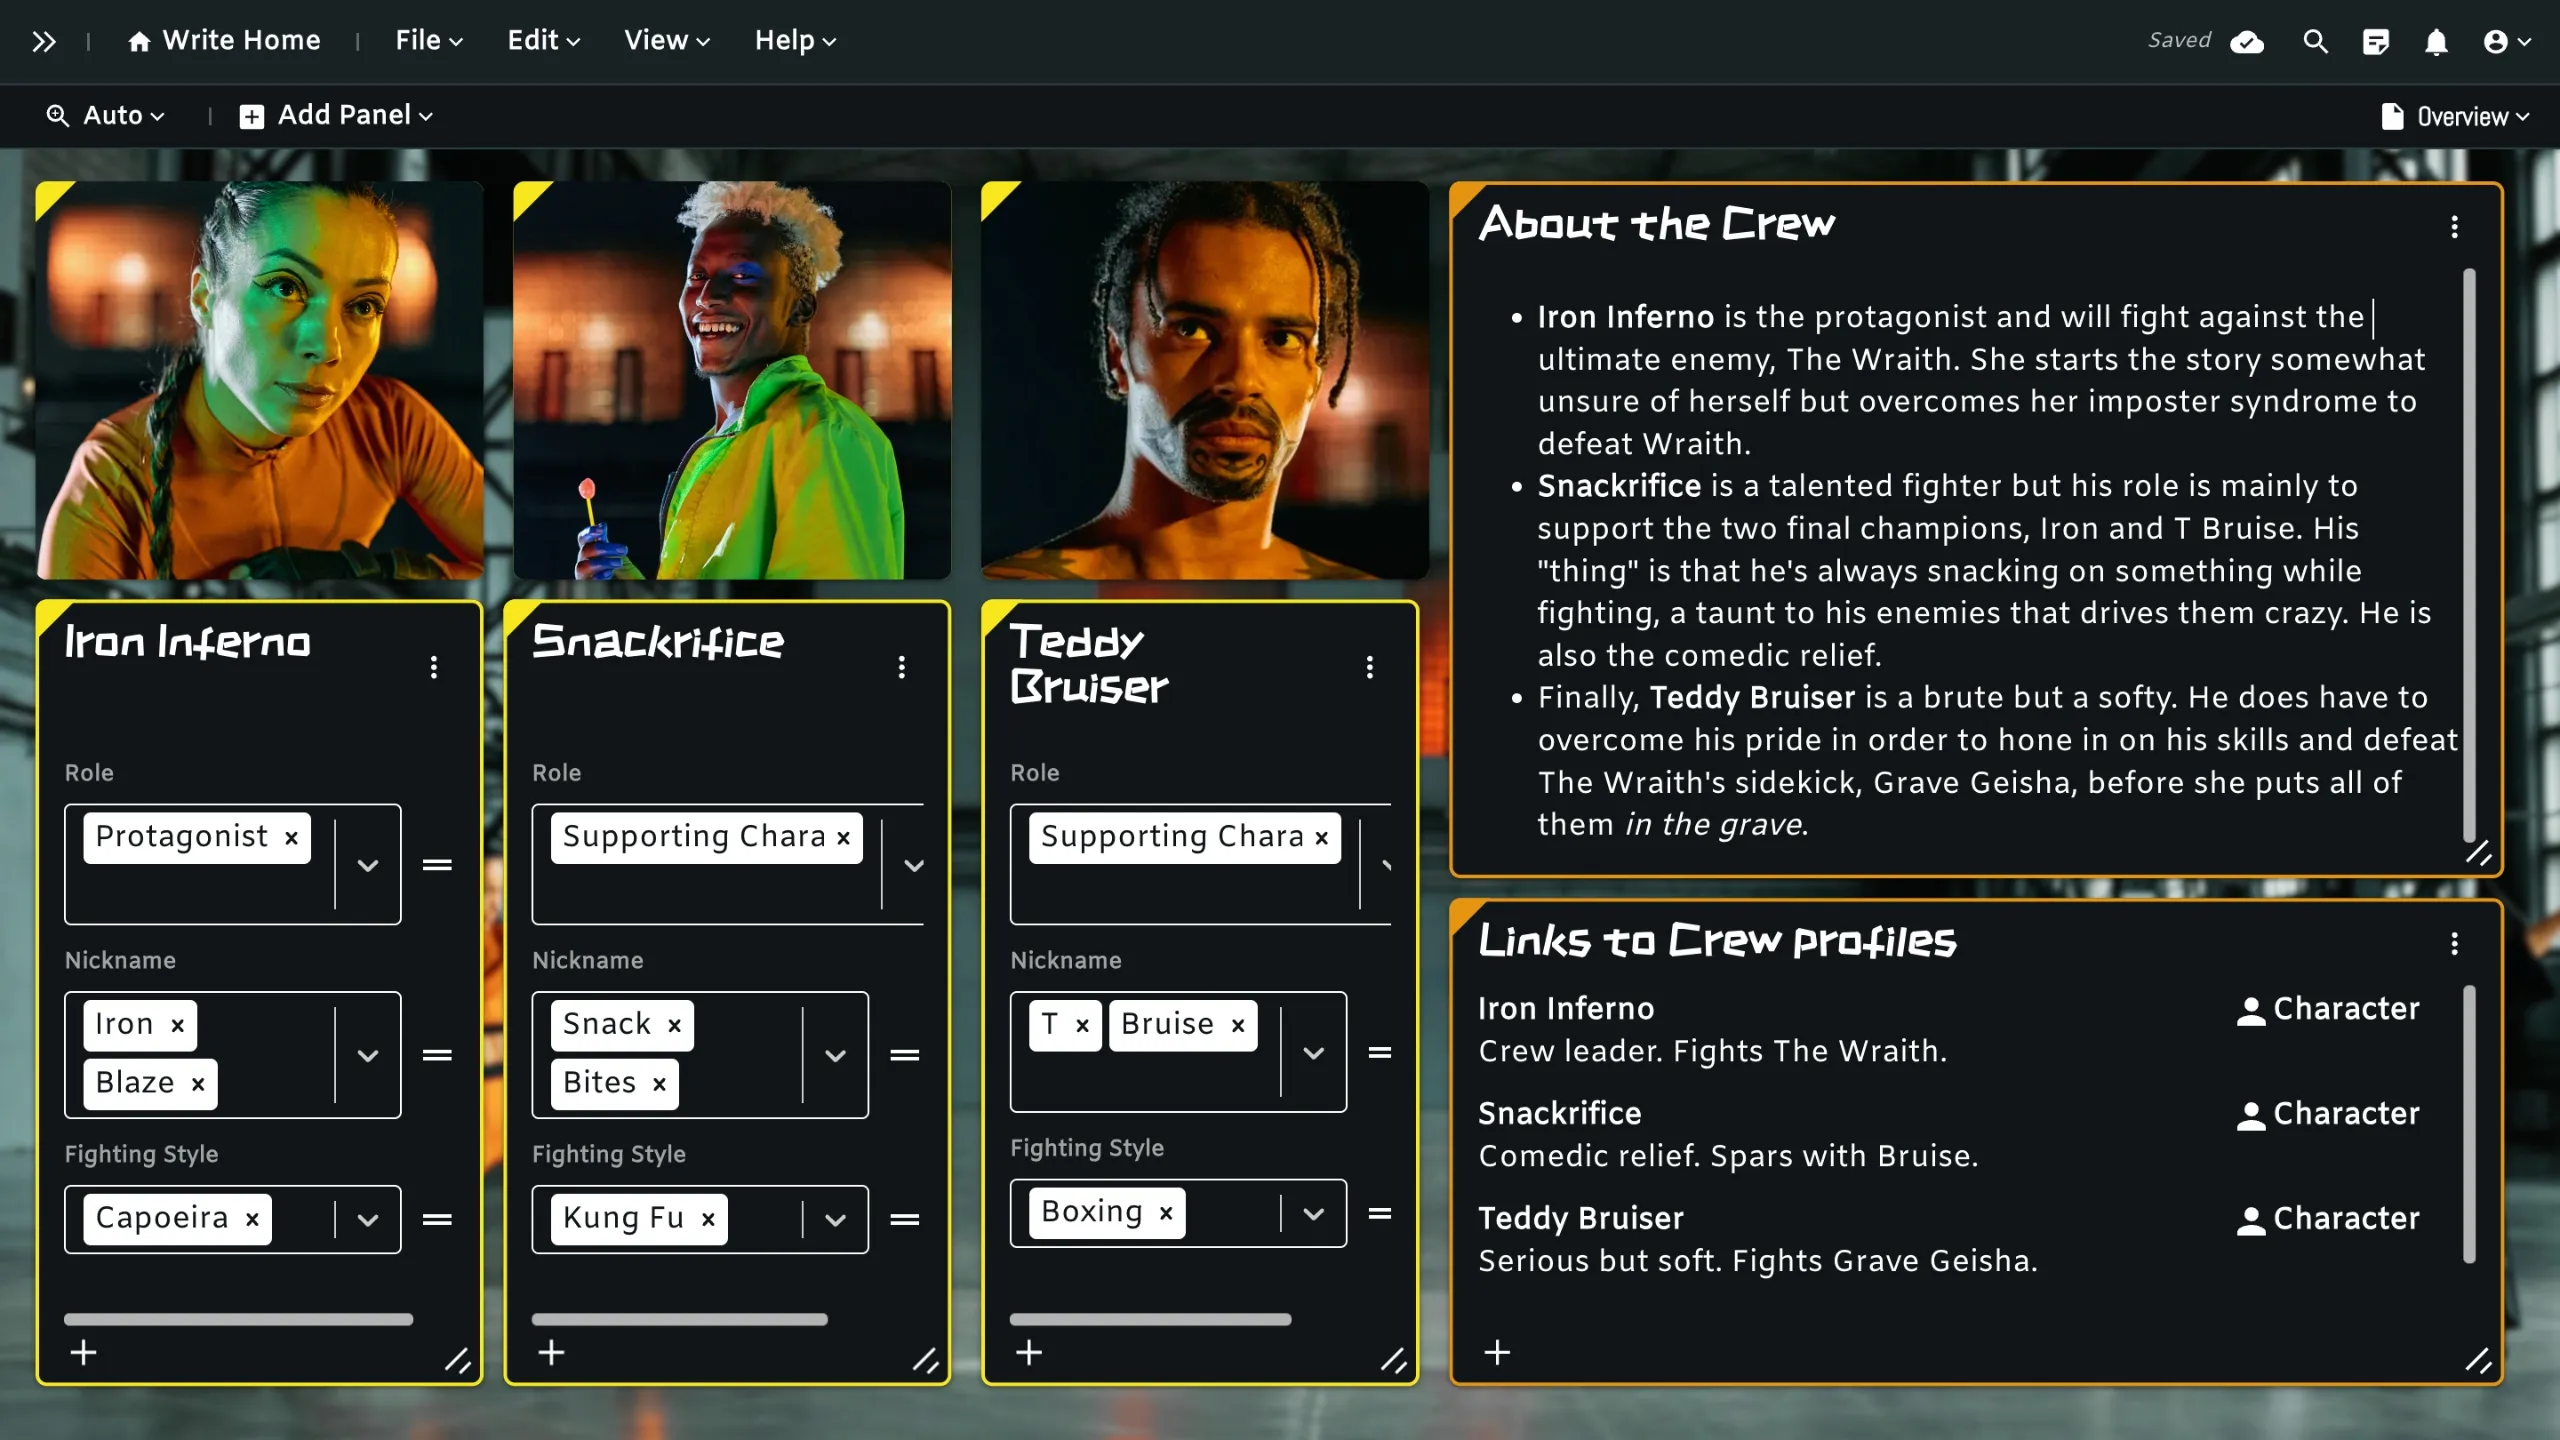This screenshot has width=2560, height=1440.
Task: Open About the Crew panel options menu
Action: [2453, 227]
